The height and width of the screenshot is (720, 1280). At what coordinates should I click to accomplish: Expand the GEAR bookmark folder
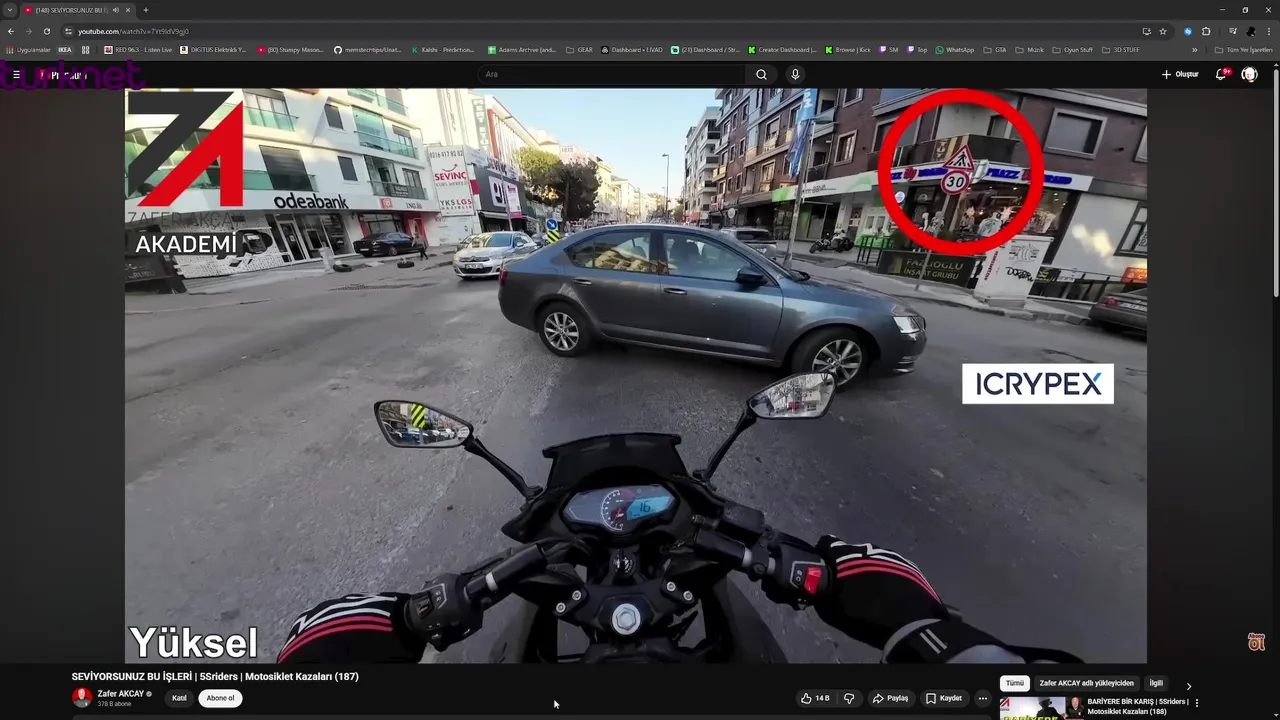(579, 49)
